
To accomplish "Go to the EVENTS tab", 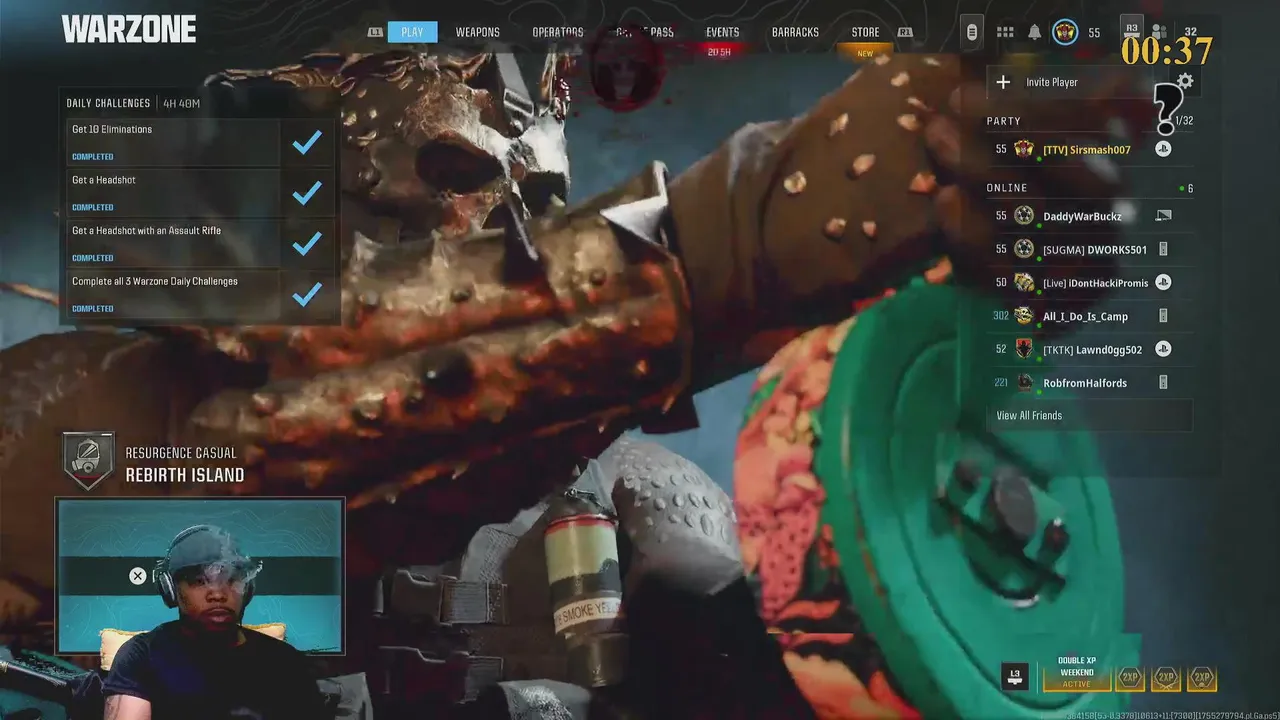I will click(x=722, y=32).
